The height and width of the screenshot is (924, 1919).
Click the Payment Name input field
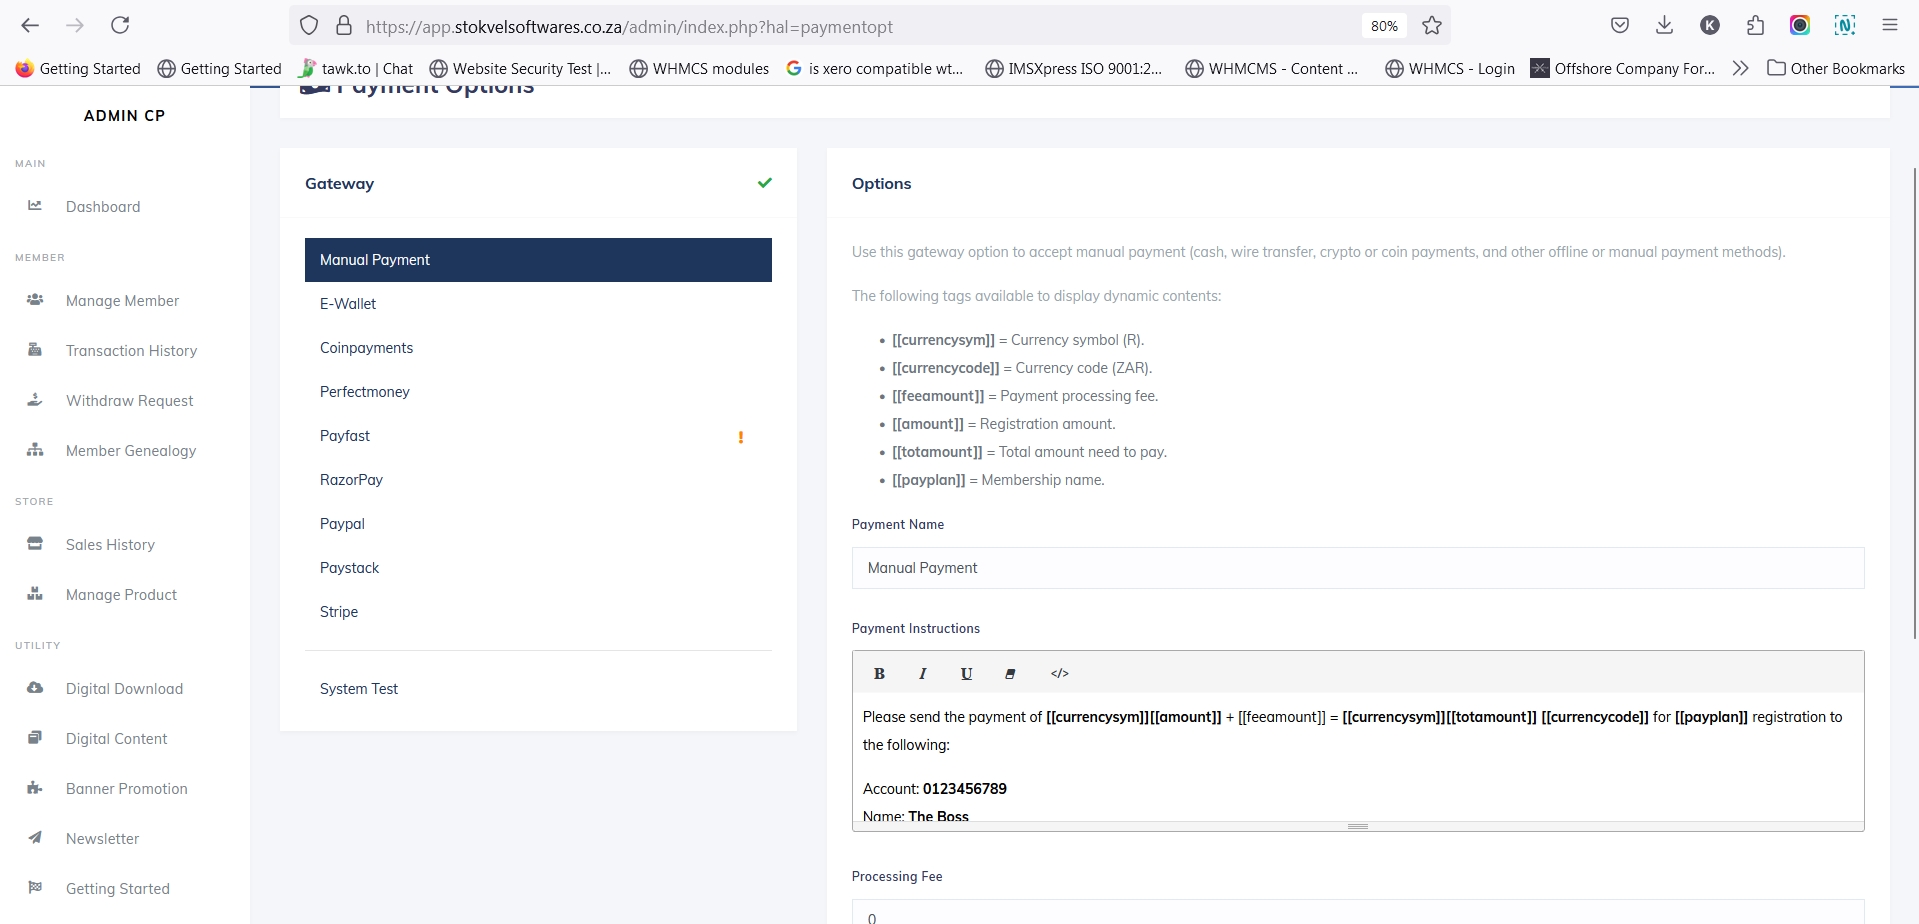tap(1358, 568)
